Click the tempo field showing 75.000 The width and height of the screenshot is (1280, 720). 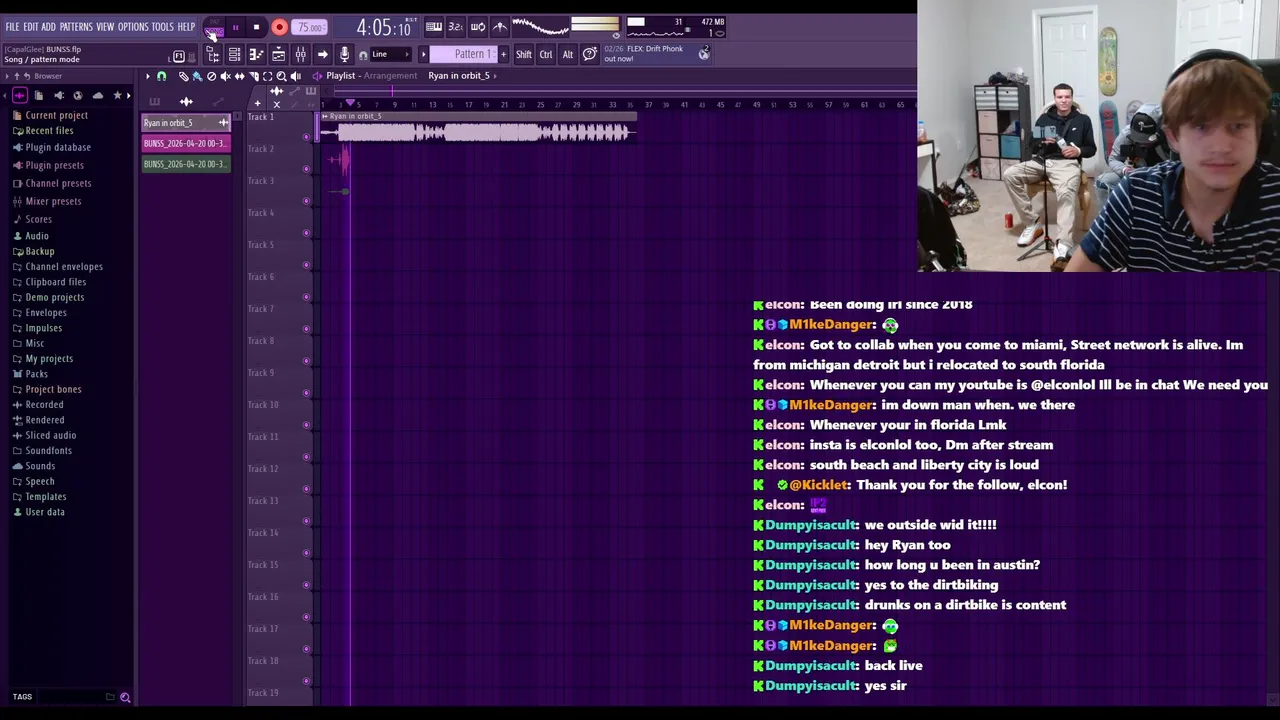(310, 28)
